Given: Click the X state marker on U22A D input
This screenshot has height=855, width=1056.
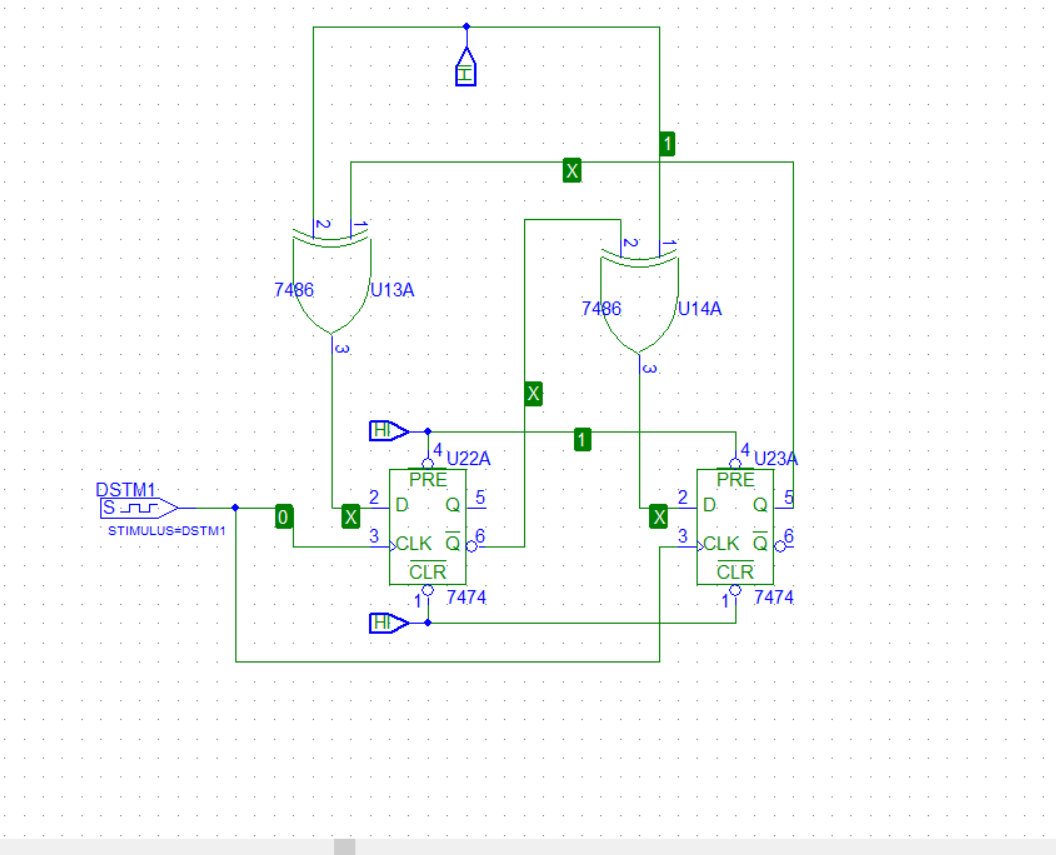Looking at the screenshot, I should pyautogui.click(x=350, y=517).
